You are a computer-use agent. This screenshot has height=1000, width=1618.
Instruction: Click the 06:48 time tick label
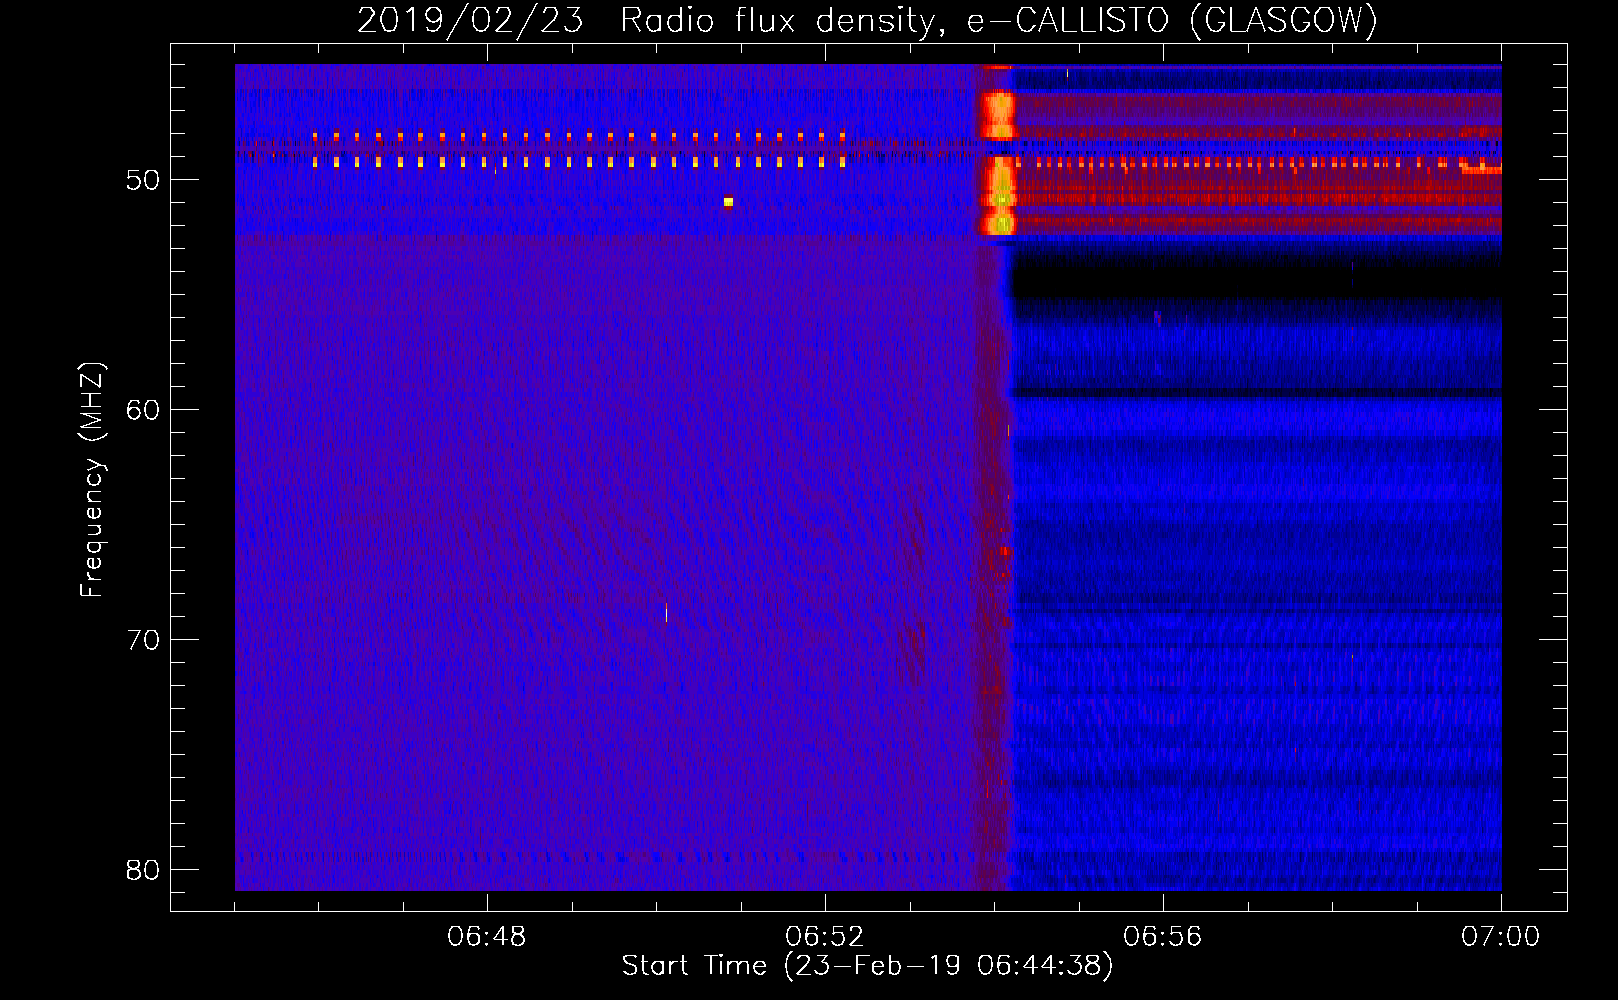point(487,937)
